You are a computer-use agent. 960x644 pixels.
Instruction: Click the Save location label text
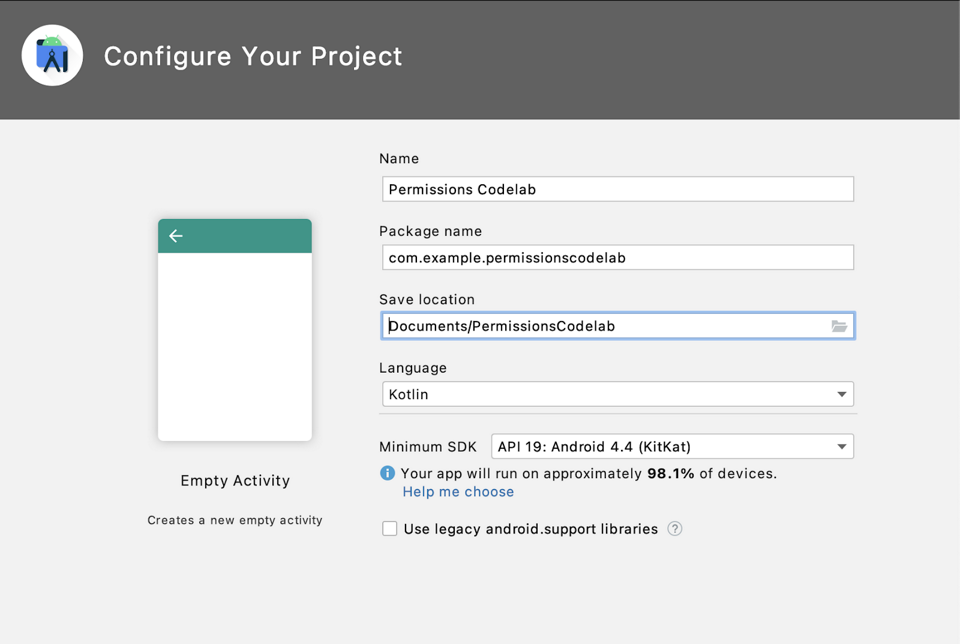coord(427,299)
